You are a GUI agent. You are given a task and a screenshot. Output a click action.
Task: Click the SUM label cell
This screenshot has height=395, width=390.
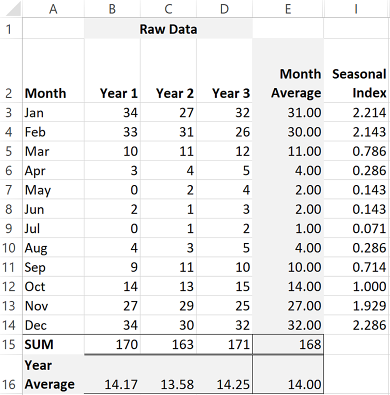tap(53, 344)
